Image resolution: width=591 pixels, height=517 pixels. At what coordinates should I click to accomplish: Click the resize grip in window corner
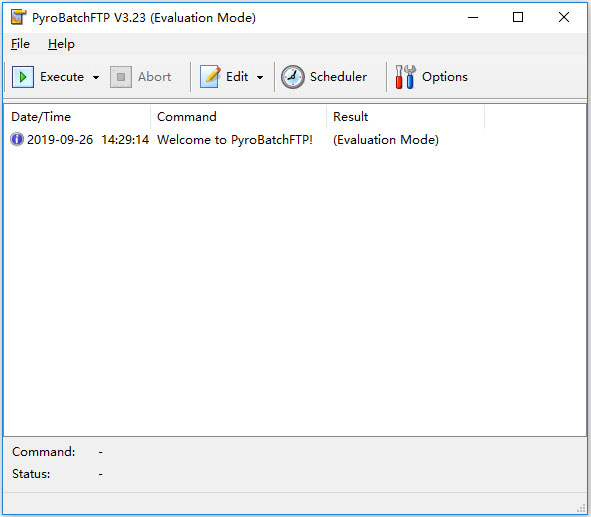coord(582,508)
